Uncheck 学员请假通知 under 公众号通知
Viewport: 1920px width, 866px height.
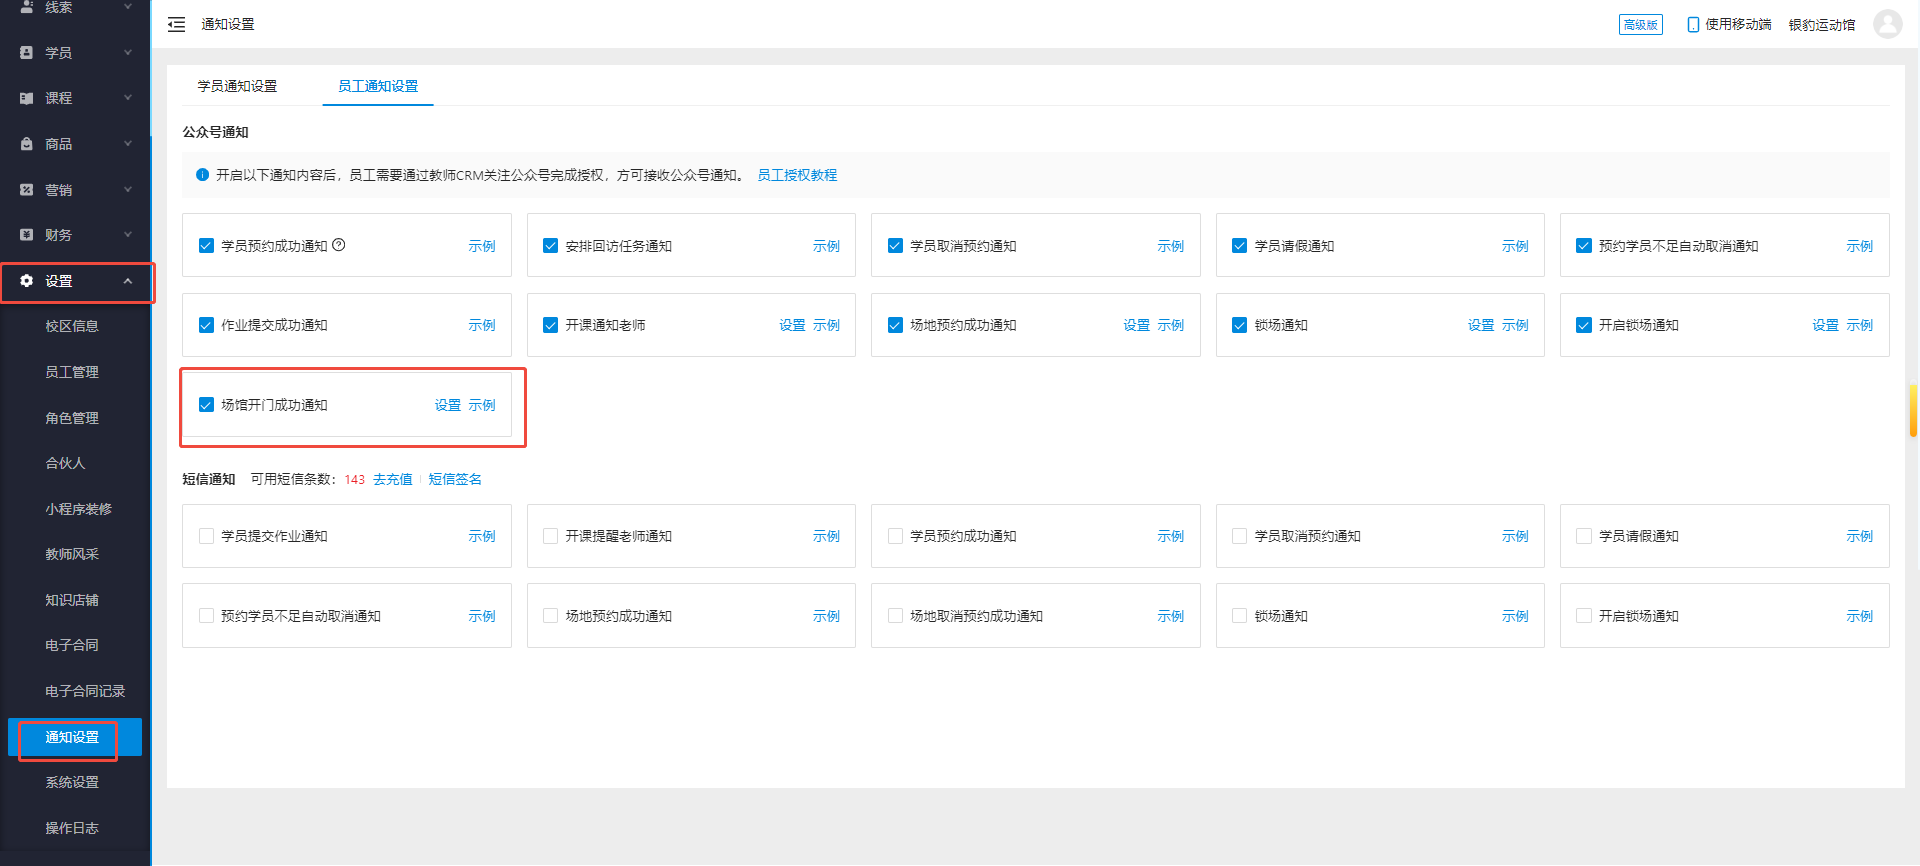click(x=1239, y=245)
